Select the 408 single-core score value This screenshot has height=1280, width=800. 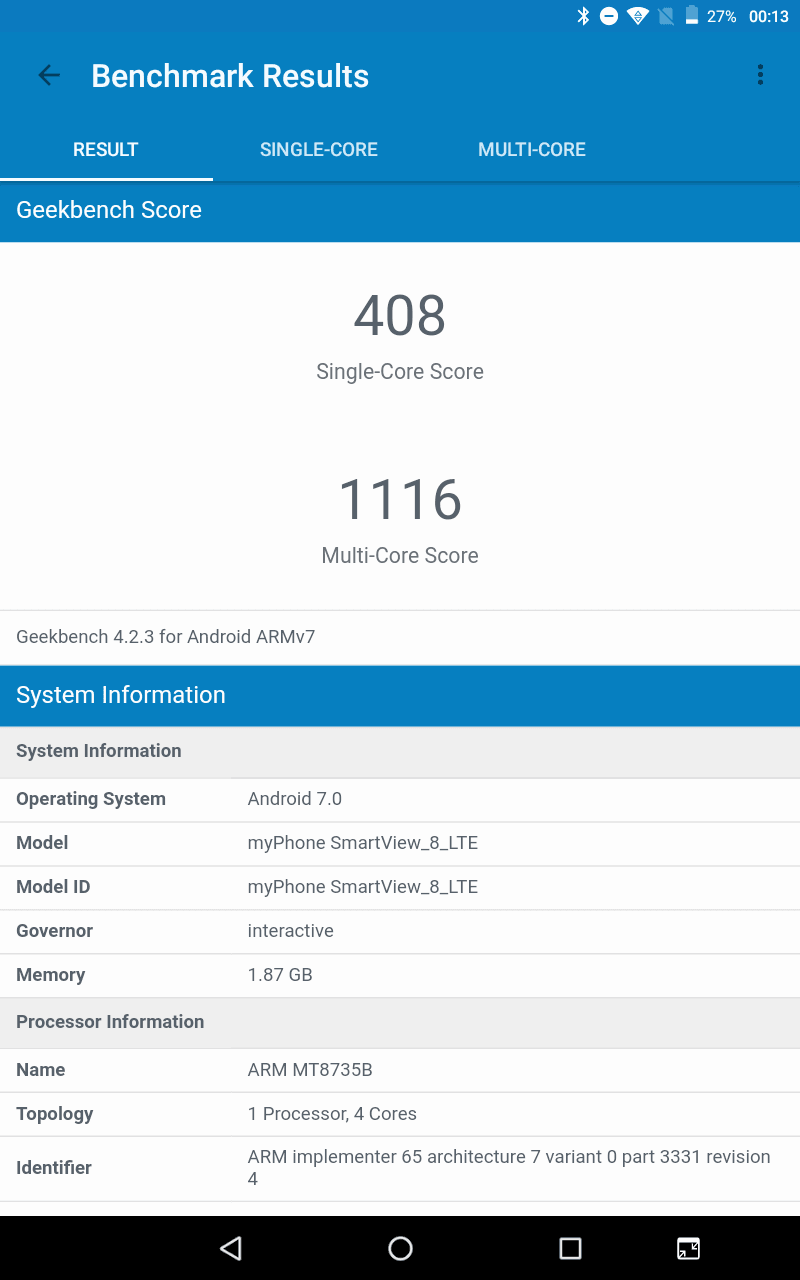click(400, 315)
